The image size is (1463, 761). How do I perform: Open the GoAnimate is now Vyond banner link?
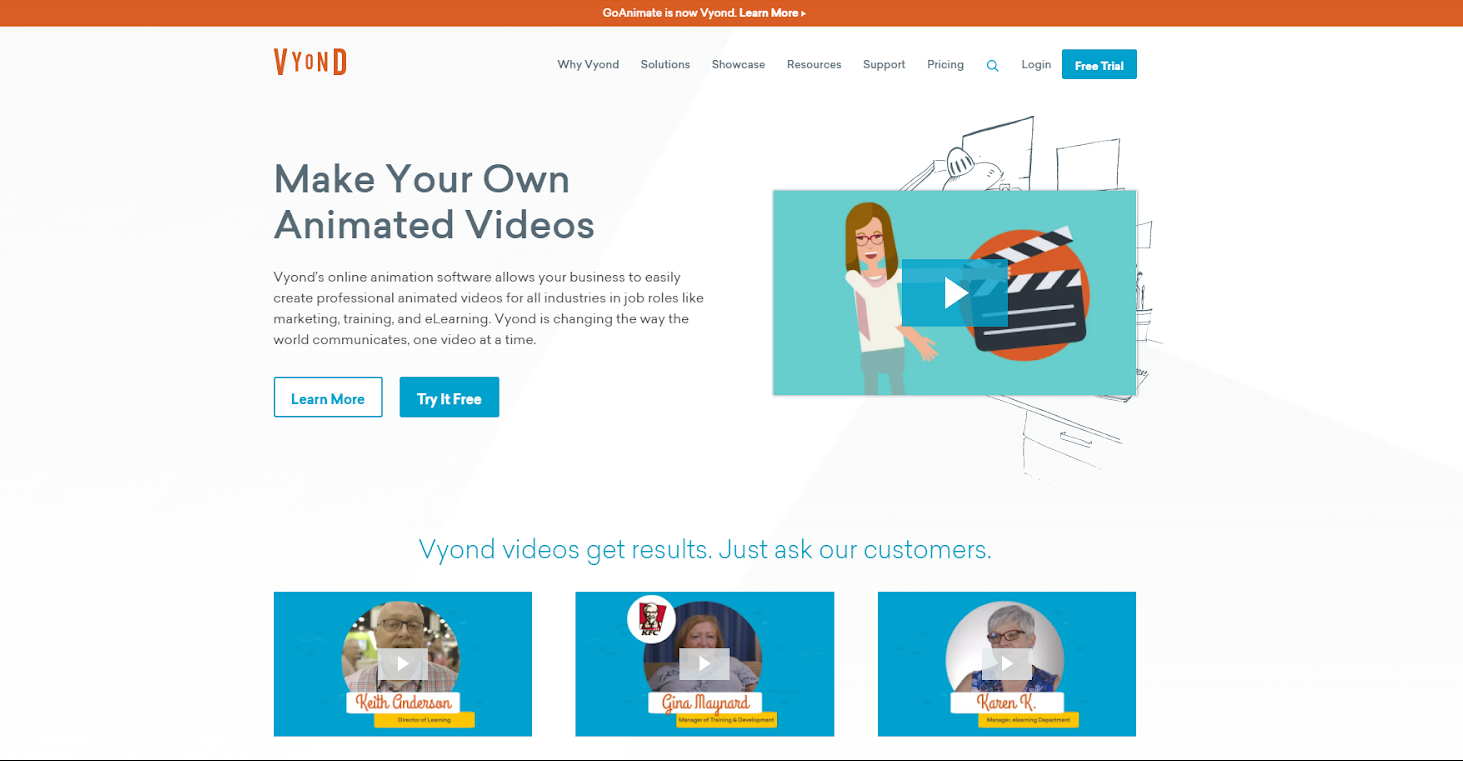704,13
